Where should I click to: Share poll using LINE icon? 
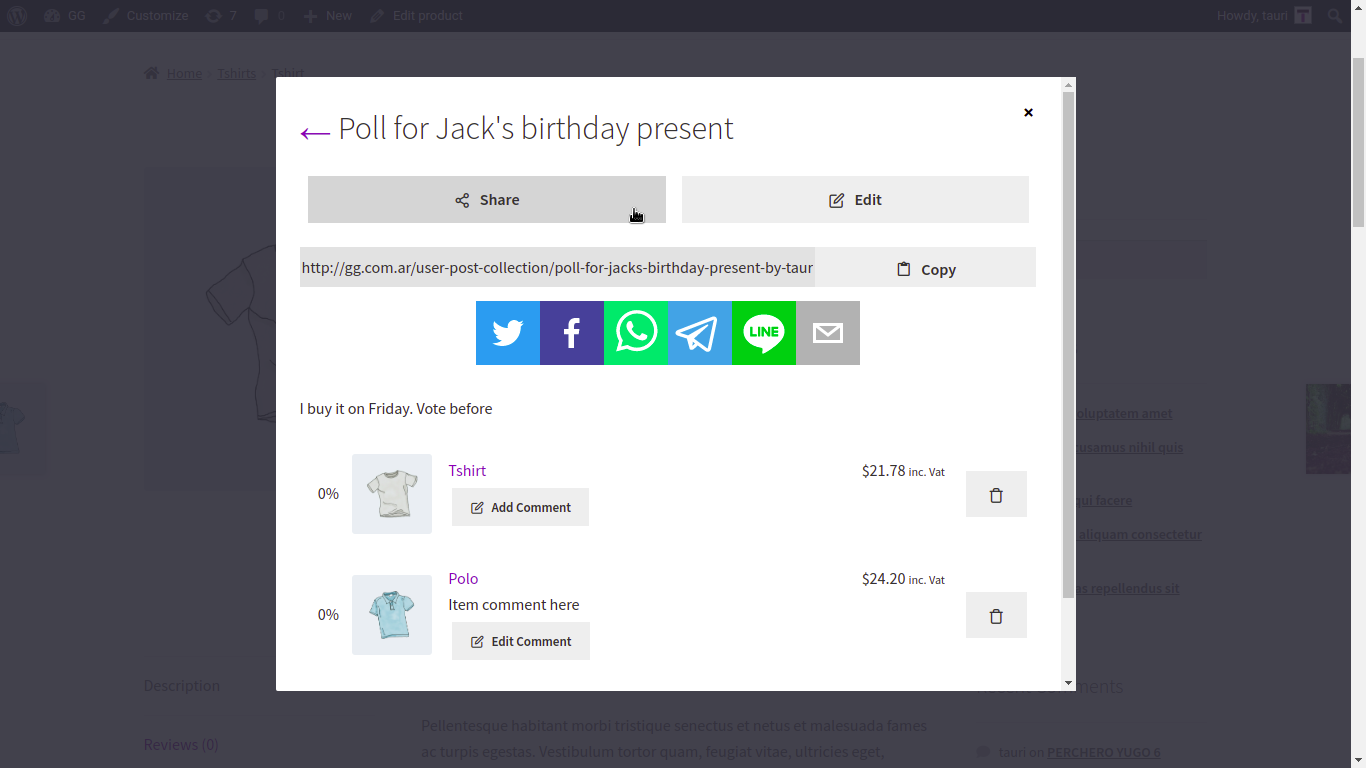764,333
